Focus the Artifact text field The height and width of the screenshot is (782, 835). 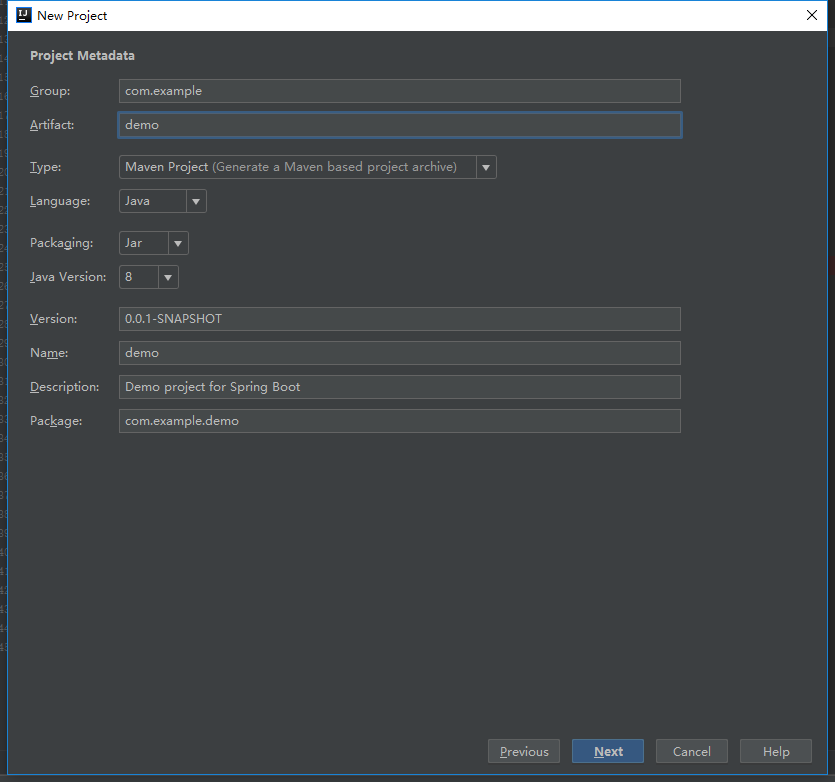(399, 125)
